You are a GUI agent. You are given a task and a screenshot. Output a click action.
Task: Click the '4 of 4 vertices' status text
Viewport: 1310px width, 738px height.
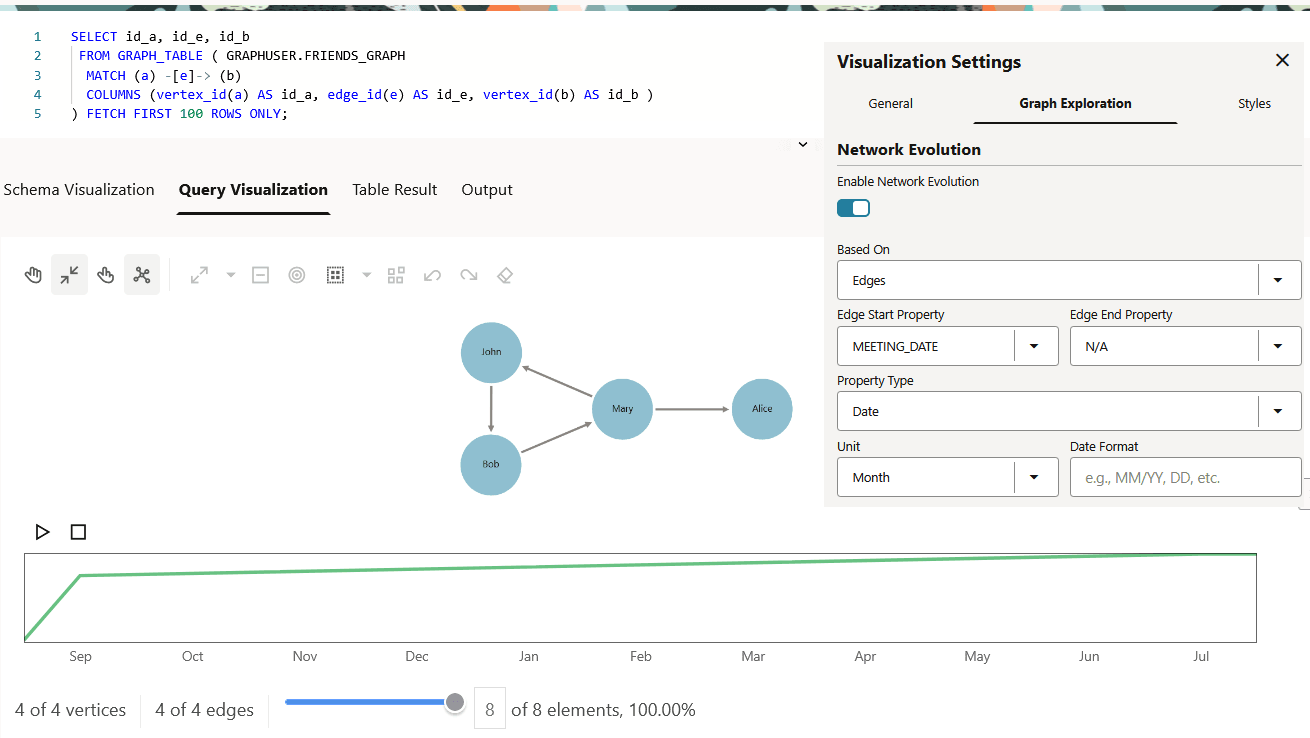tap(70, 710)
